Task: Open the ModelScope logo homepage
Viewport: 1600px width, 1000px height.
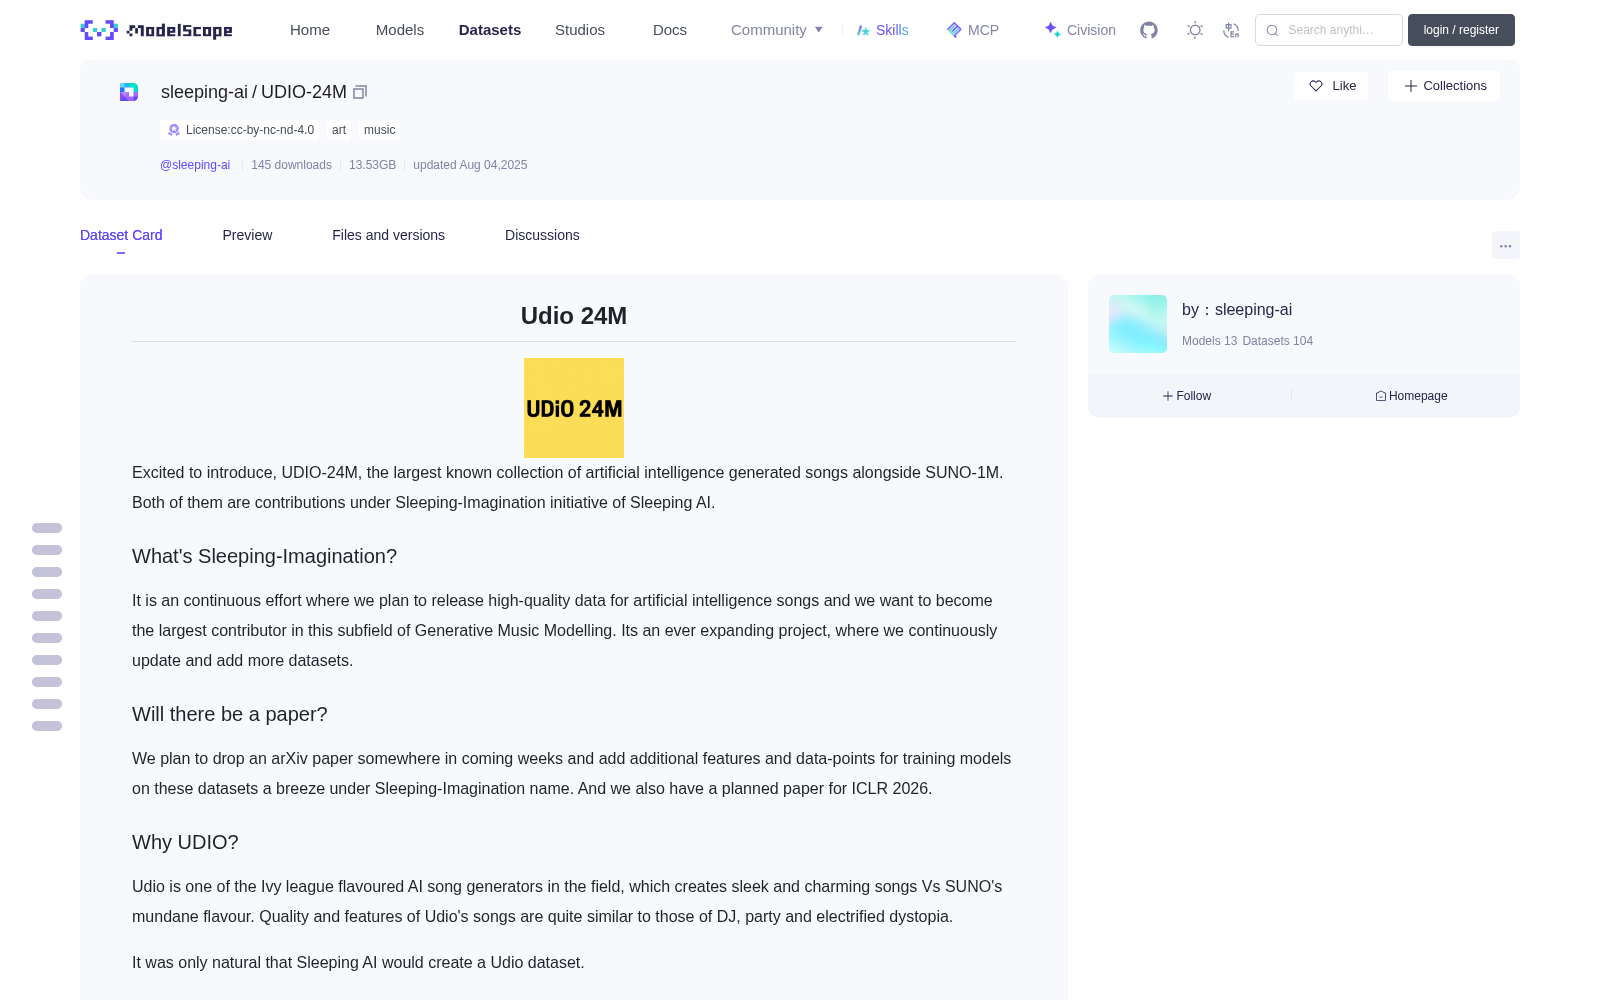Action: pos(156,30)
